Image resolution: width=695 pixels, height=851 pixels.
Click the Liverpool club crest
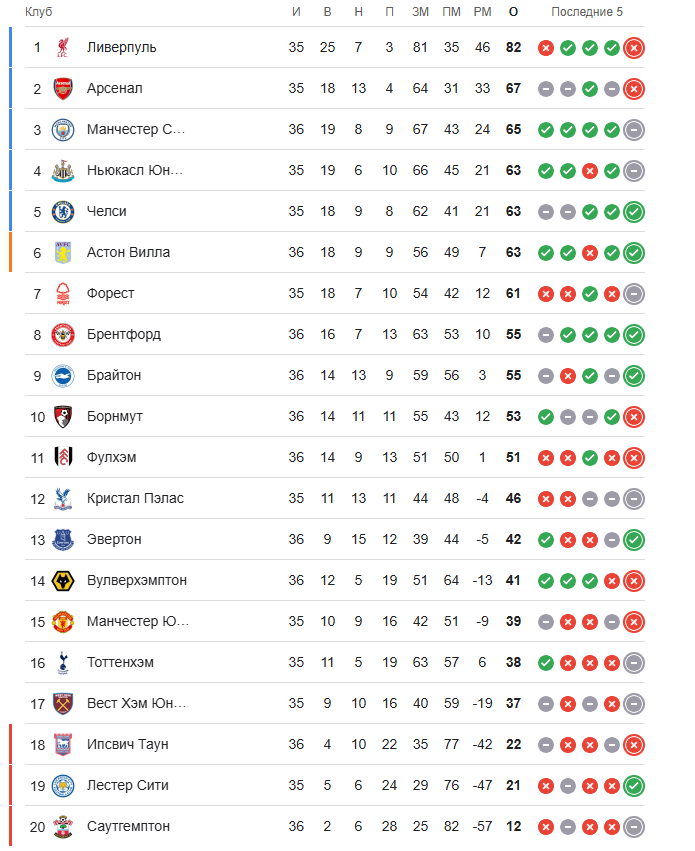coord(63,47)
